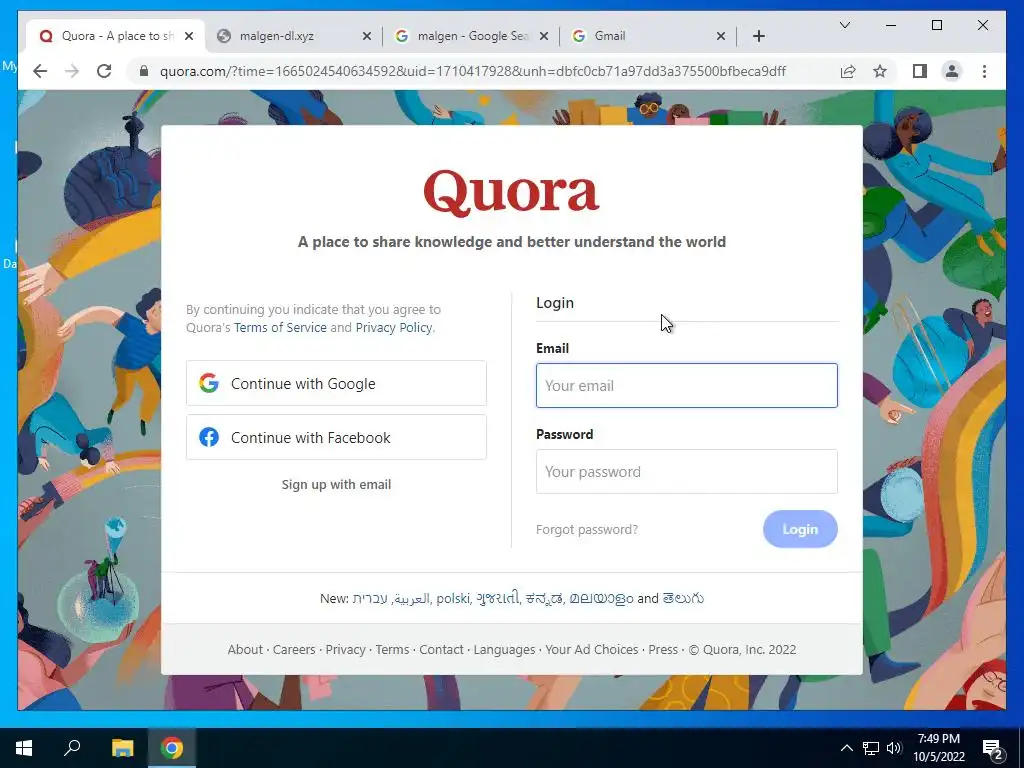
Task: Close the Gmail tab
Action: 721,36
